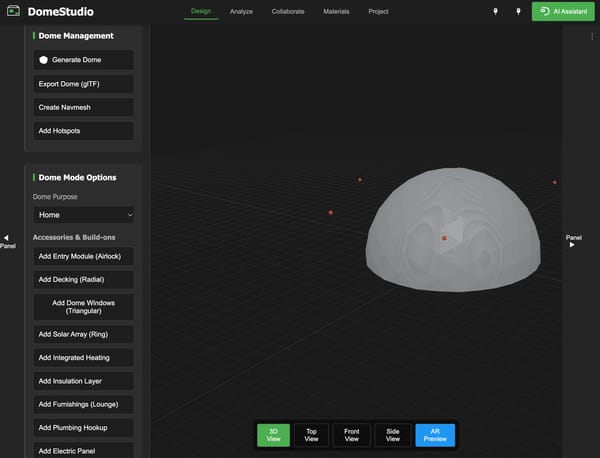Click Create Navmesh
The width and height of the screenshot is (600, 458).
(x=83, y=107)
